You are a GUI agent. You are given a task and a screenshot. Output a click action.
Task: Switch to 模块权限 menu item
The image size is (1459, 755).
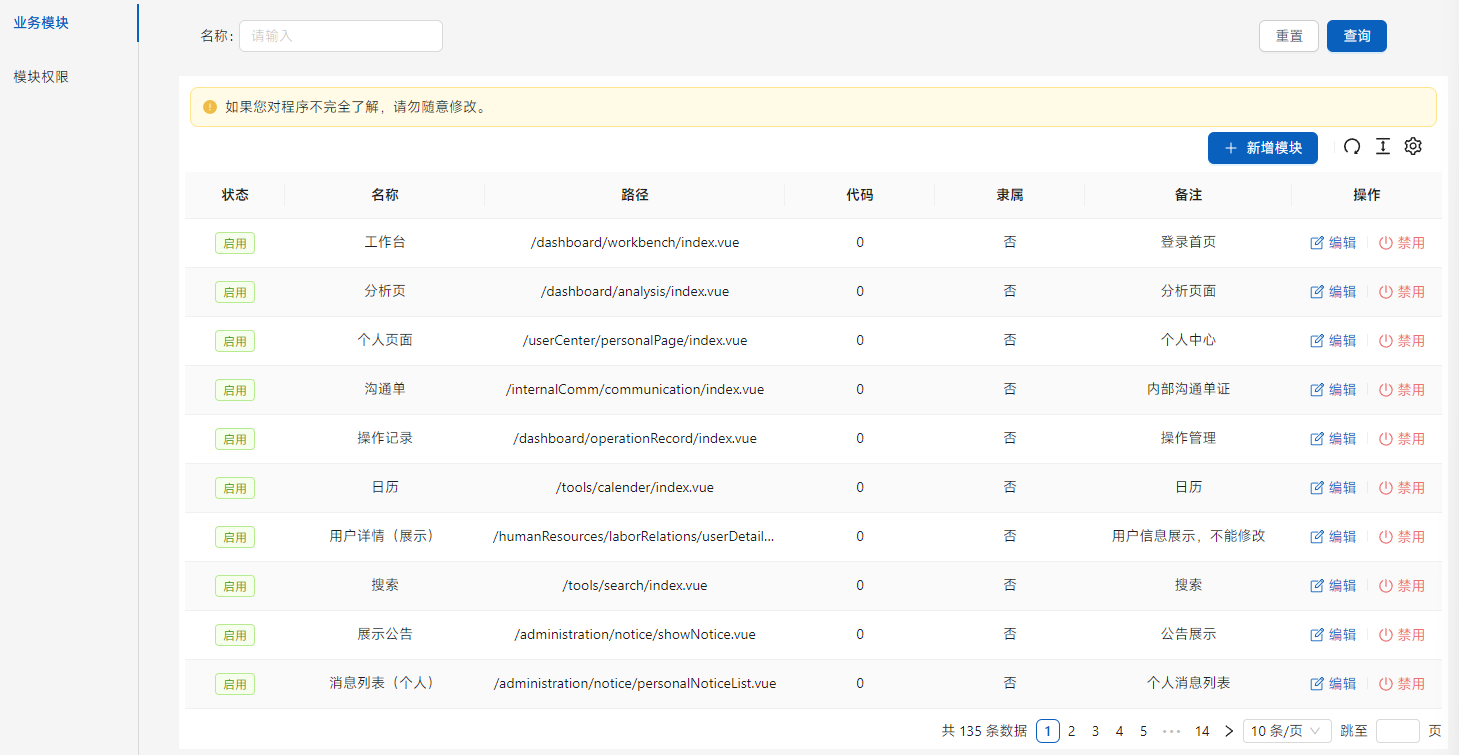41,77
